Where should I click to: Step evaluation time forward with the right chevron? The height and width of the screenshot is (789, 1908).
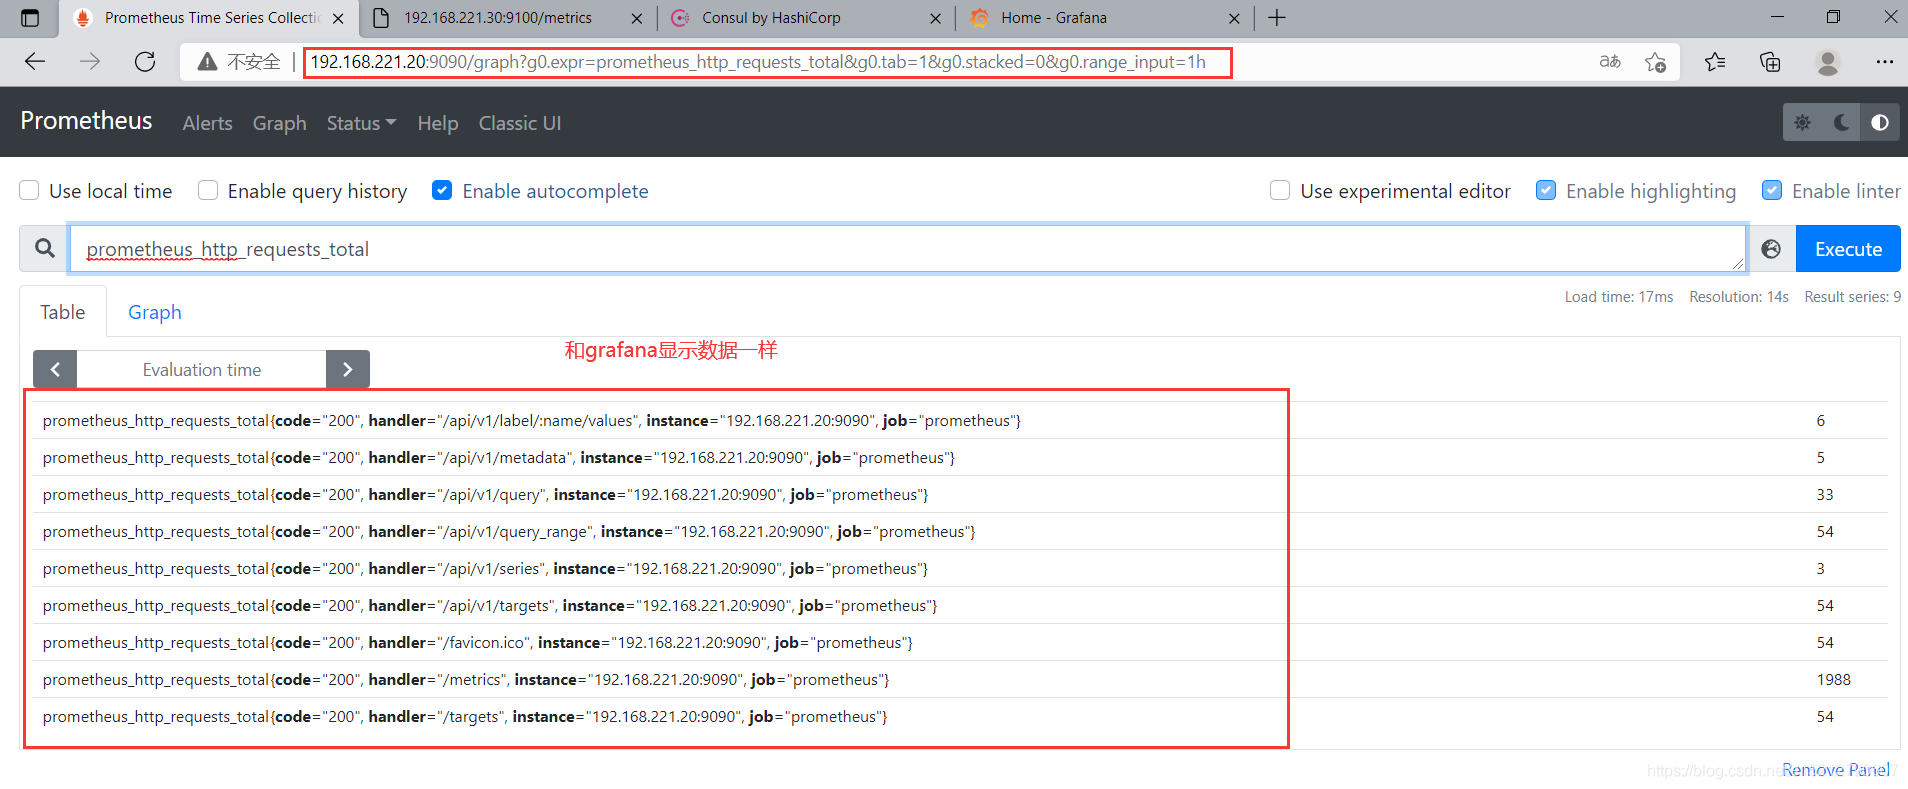[x=348, y=369]
